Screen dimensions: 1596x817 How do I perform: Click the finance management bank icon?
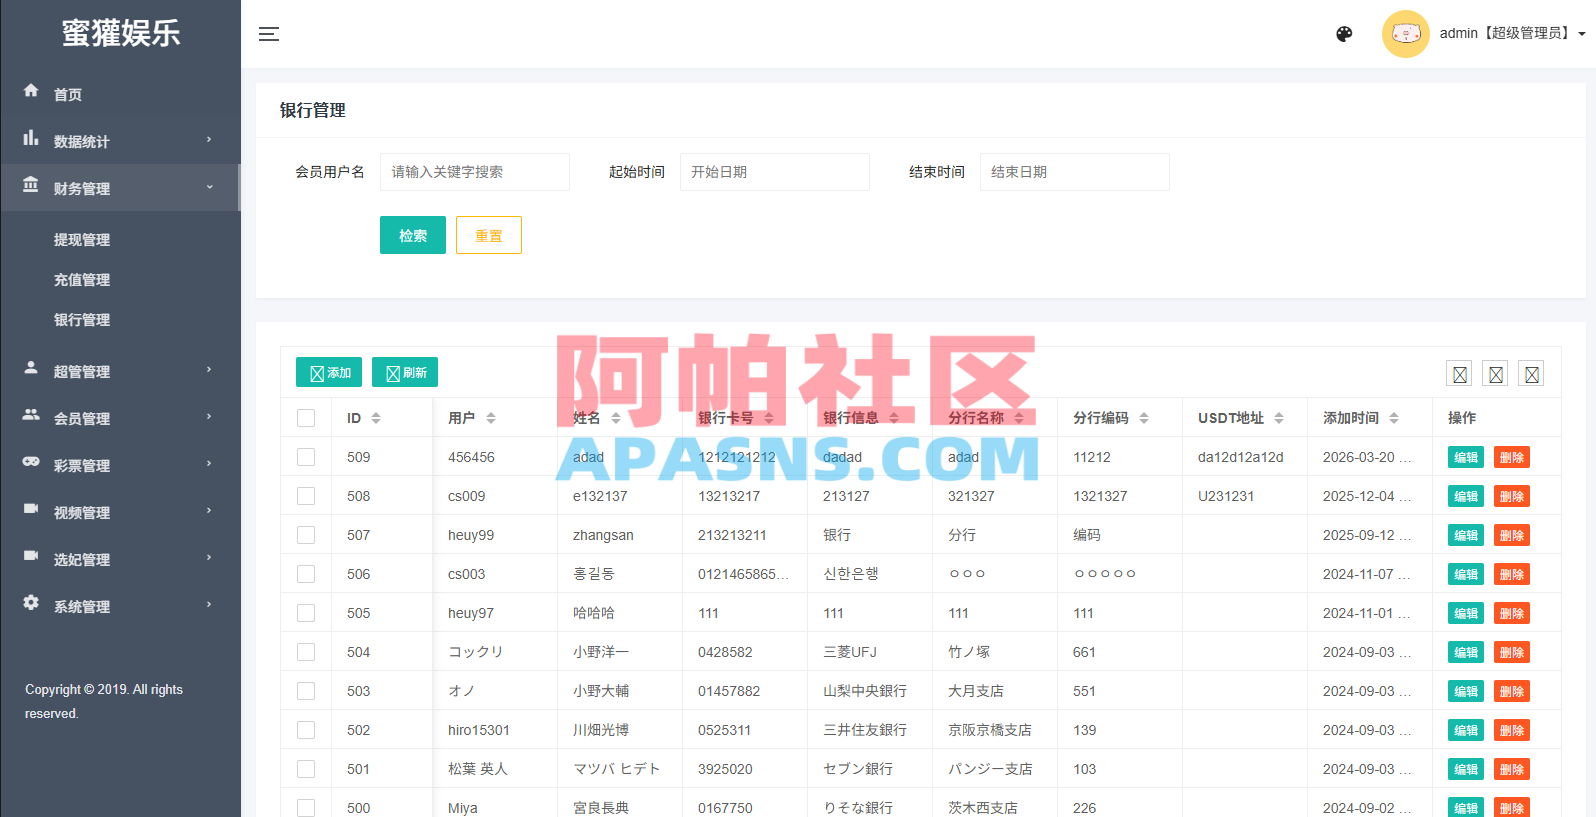31,185
